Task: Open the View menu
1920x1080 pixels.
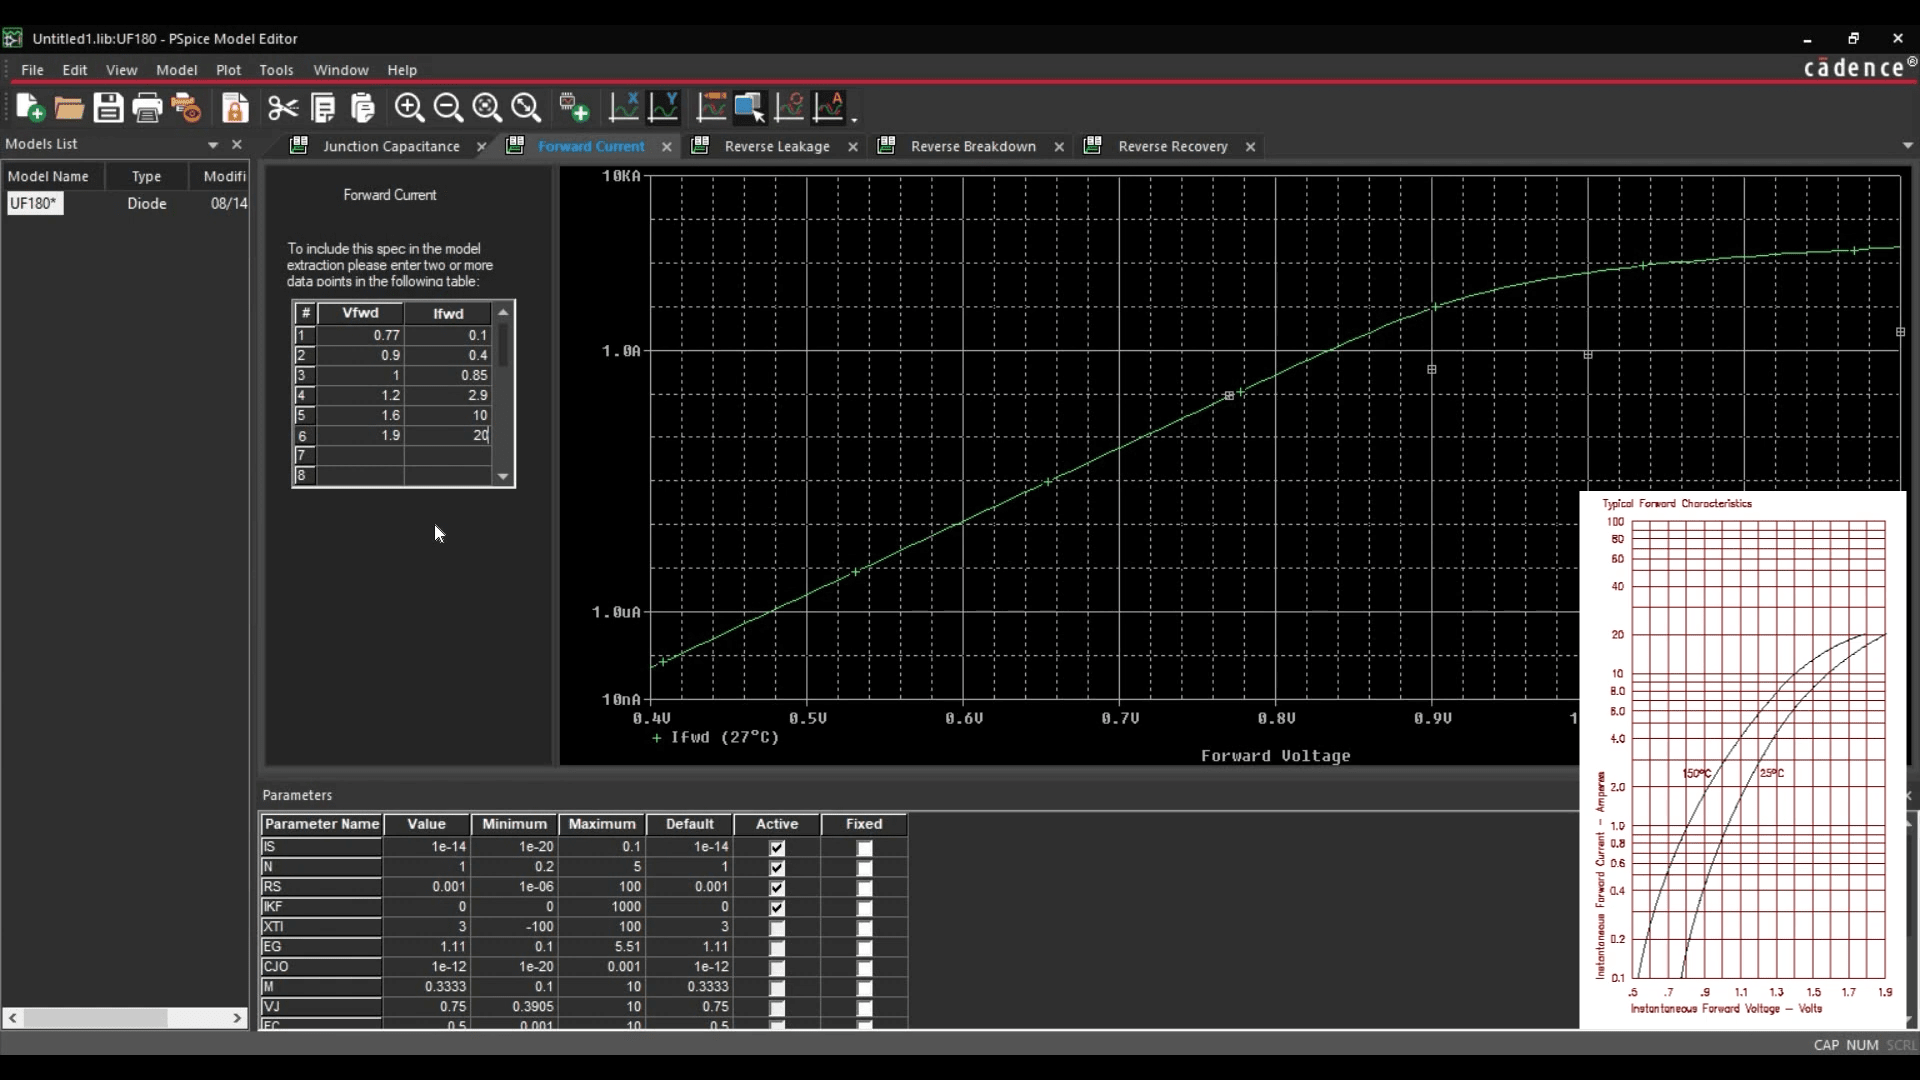Action: pyautogui.click(x=121, y=70)
